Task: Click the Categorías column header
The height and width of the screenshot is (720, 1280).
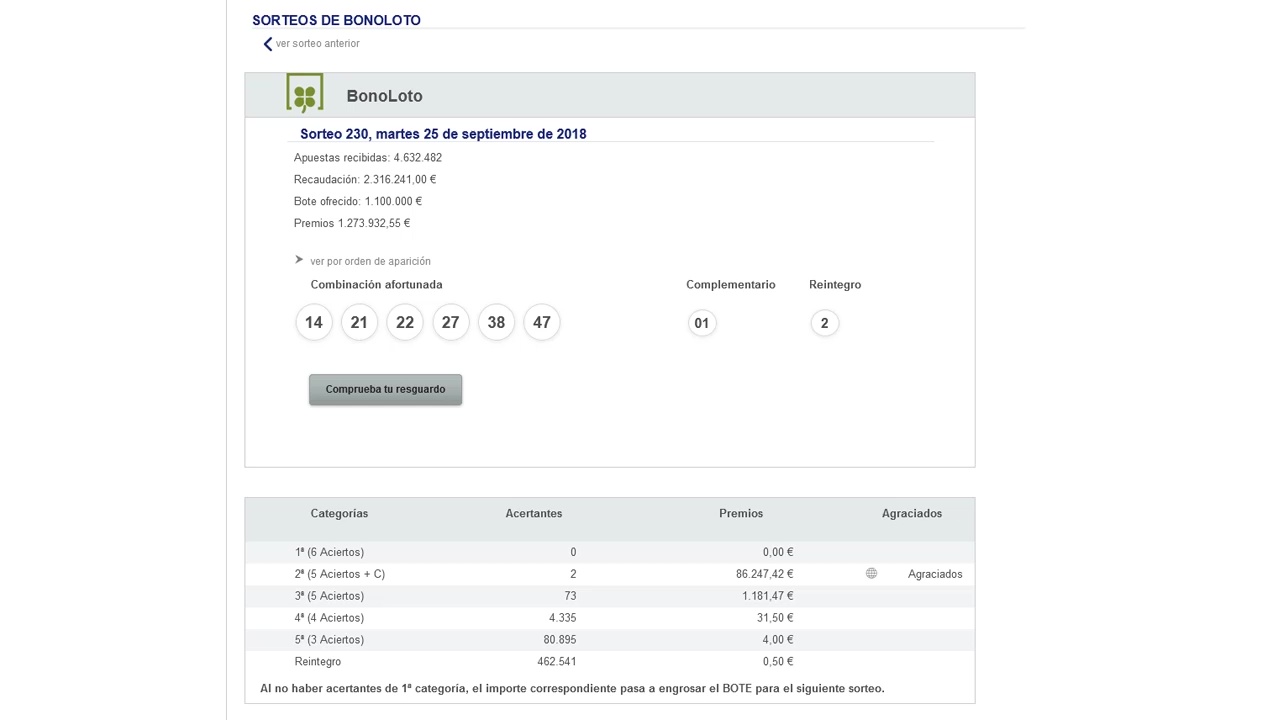Action: pos(339,514)
